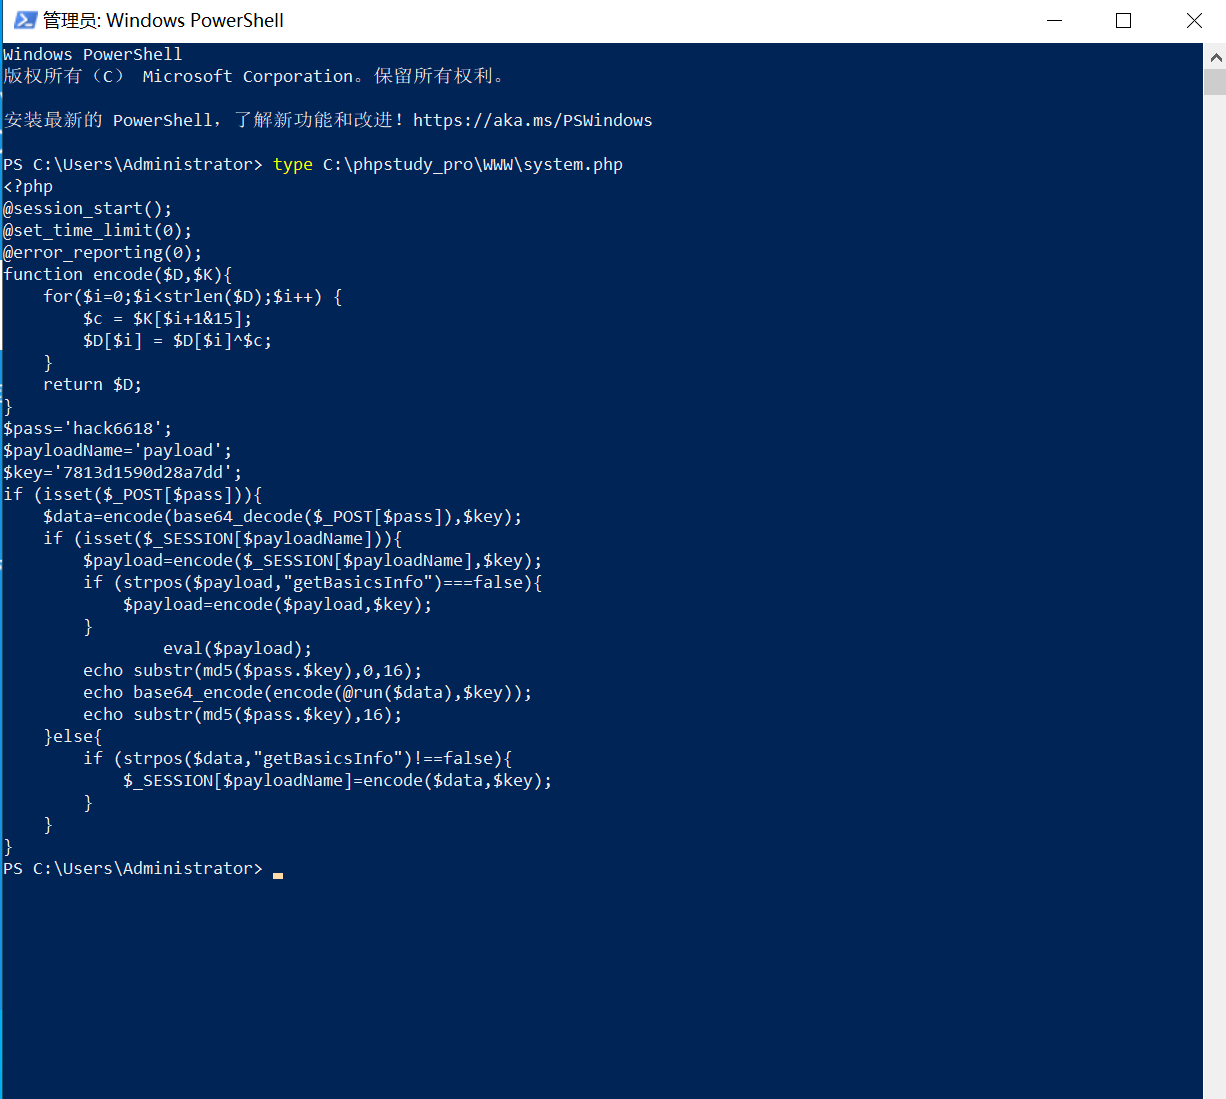Click the '$D[$i] = $D[$i]^$c;' line
The image size is (1226, 1099).
pos(178,340)
